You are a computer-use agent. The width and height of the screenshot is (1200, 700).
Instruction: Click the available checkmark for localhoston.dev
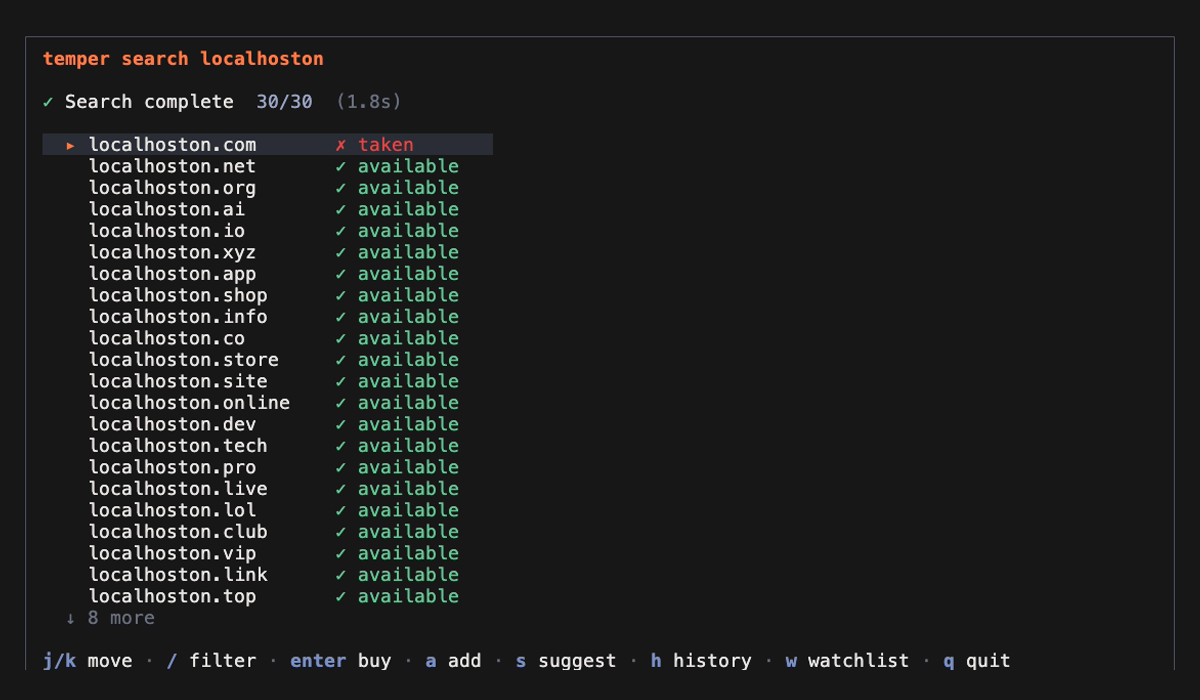(341, 424)
